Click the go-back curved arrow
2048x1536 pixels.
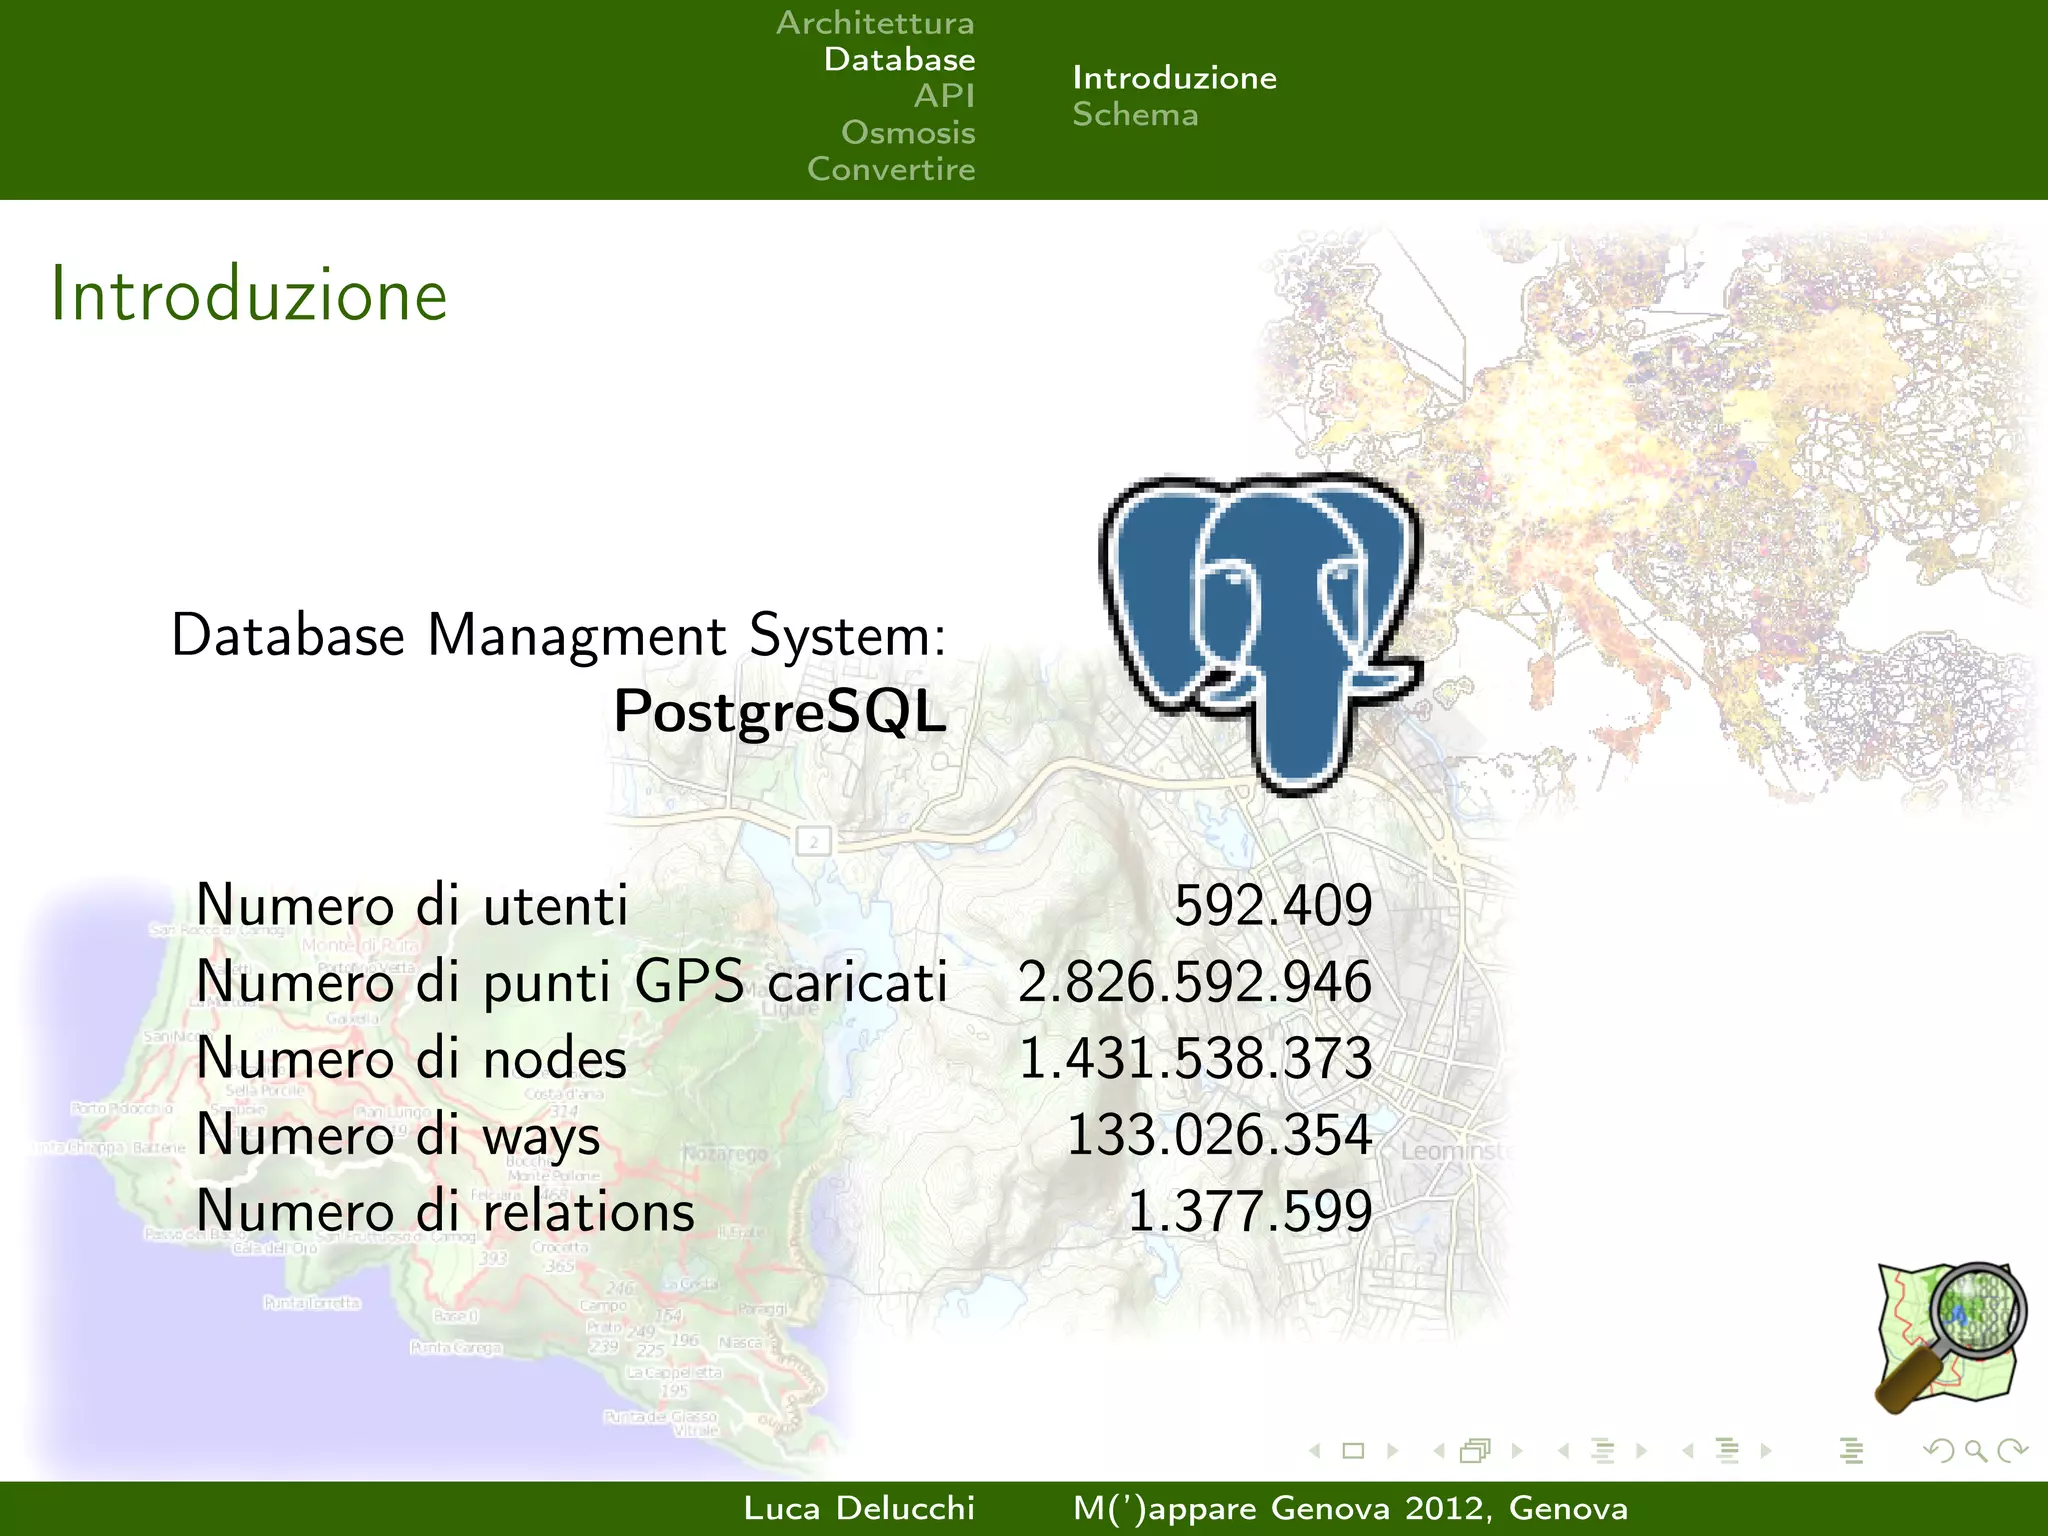tap(1939, 1450)
